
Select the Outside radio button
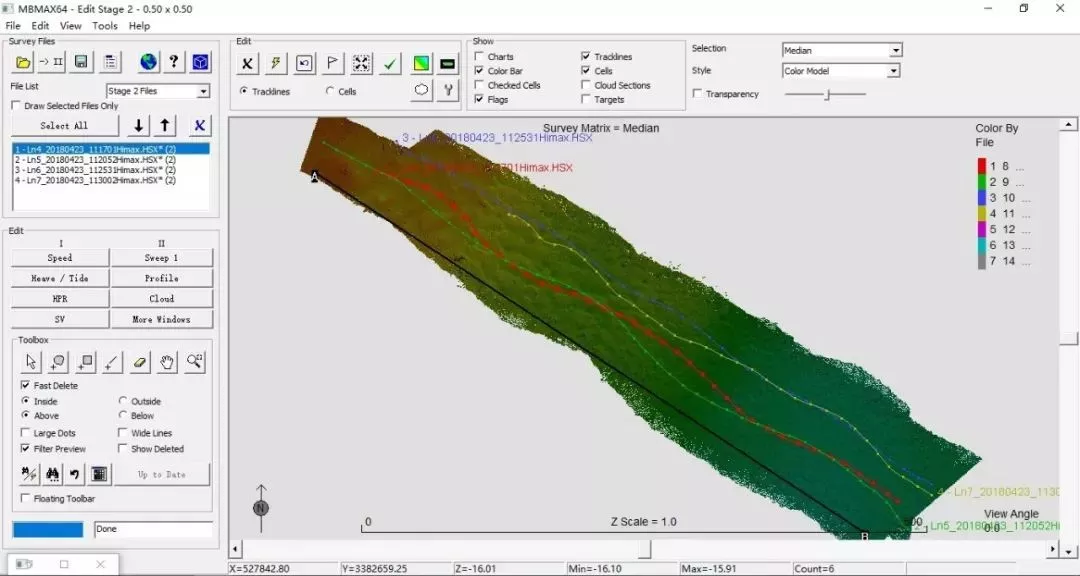[123, 401]
